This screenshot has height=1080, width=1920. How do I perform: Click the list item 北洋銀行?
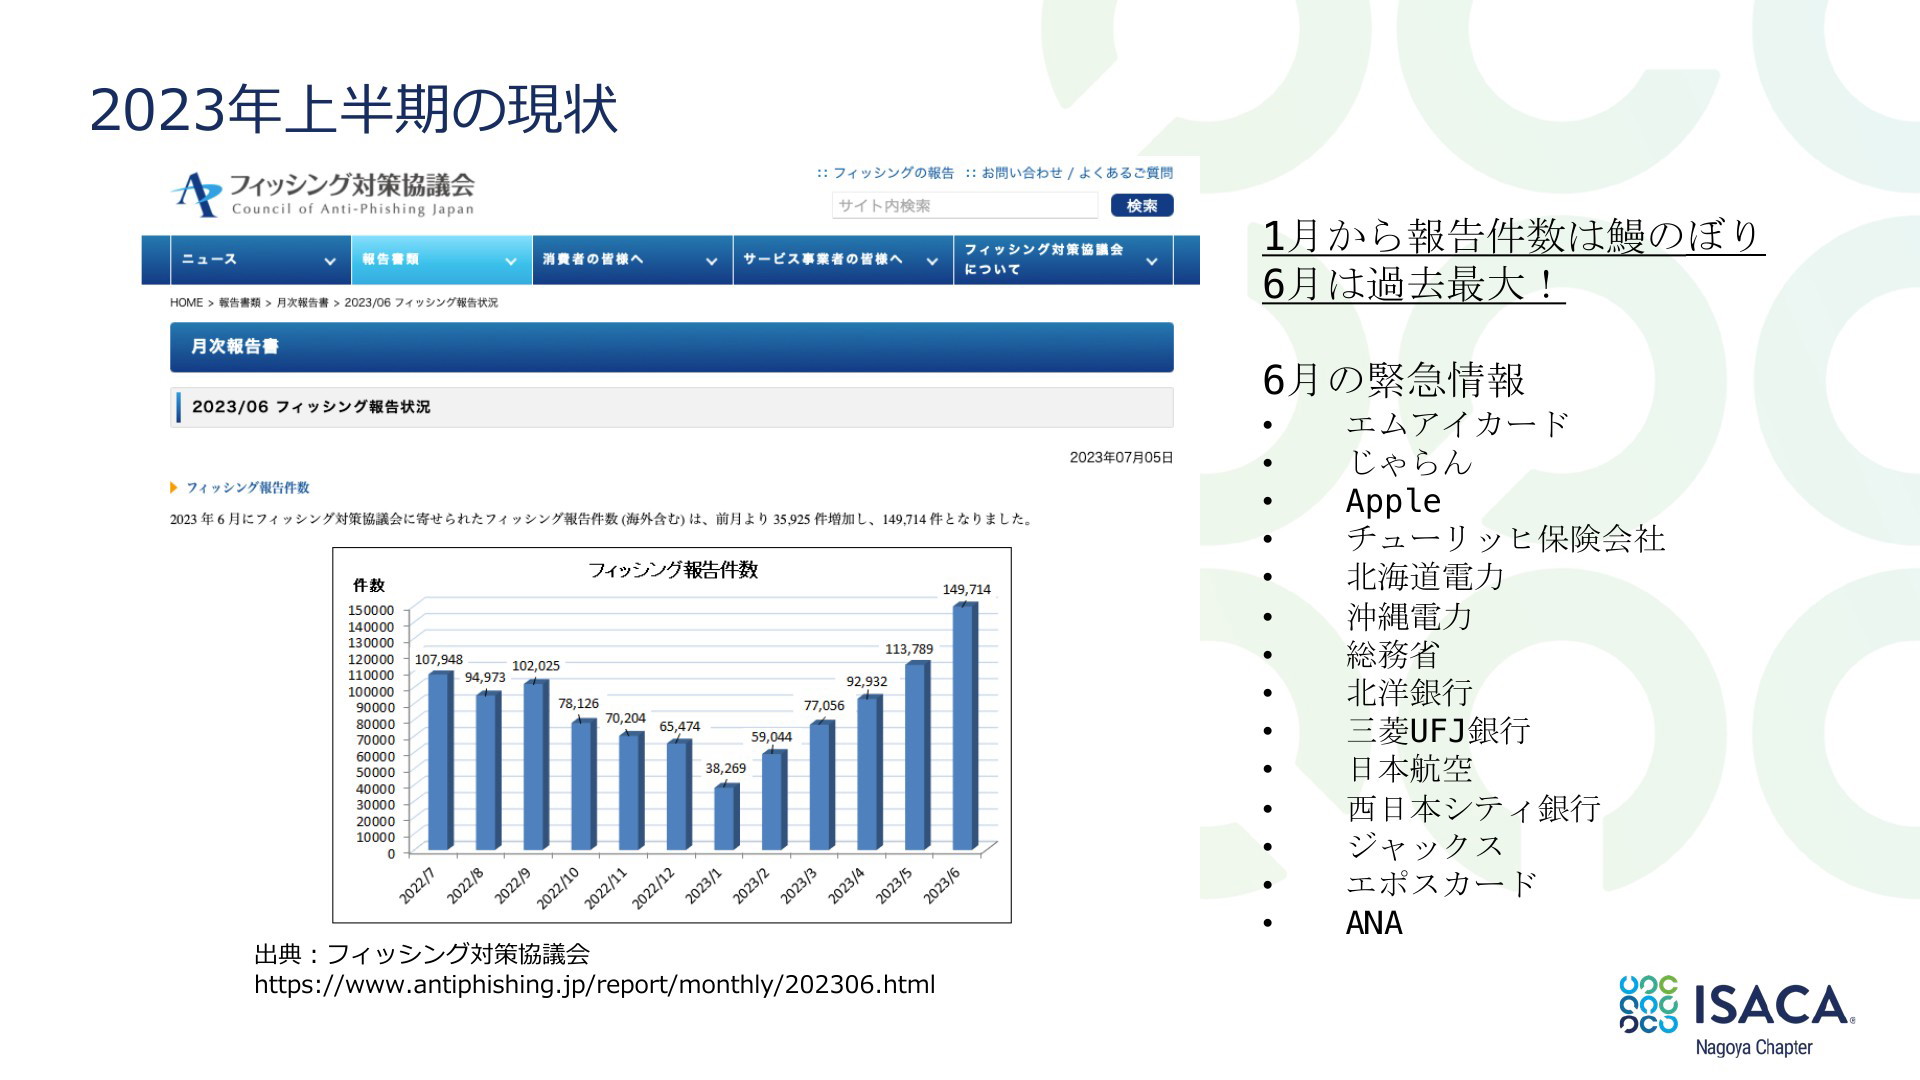pyautogui.click(x=1409, y=692)
